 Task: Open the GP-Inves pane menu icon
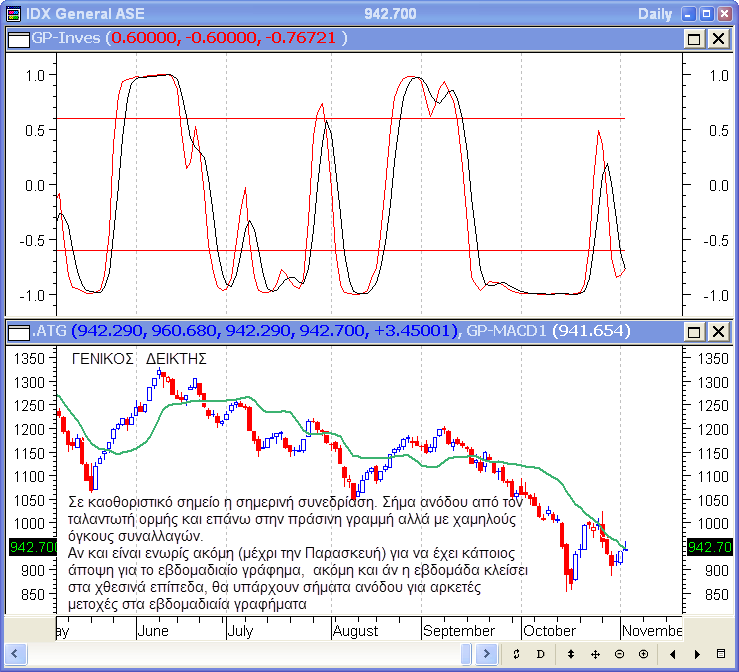pyautogui.click(x=20, y=38)
